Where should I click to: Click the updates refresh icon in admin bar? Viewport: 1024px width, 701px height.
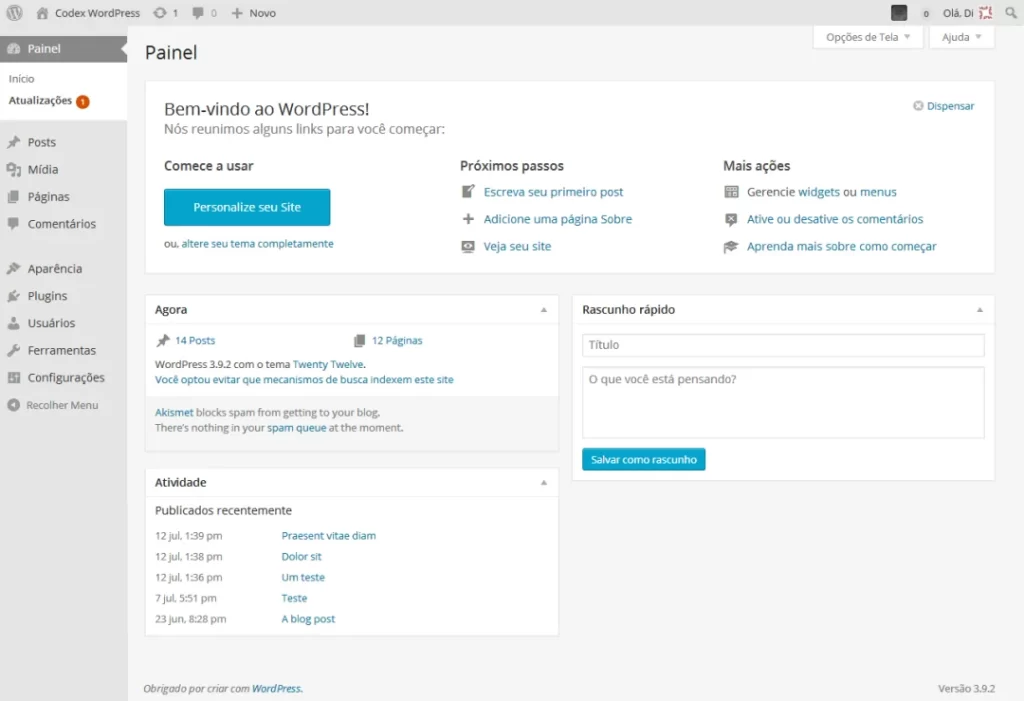(159, 12)
